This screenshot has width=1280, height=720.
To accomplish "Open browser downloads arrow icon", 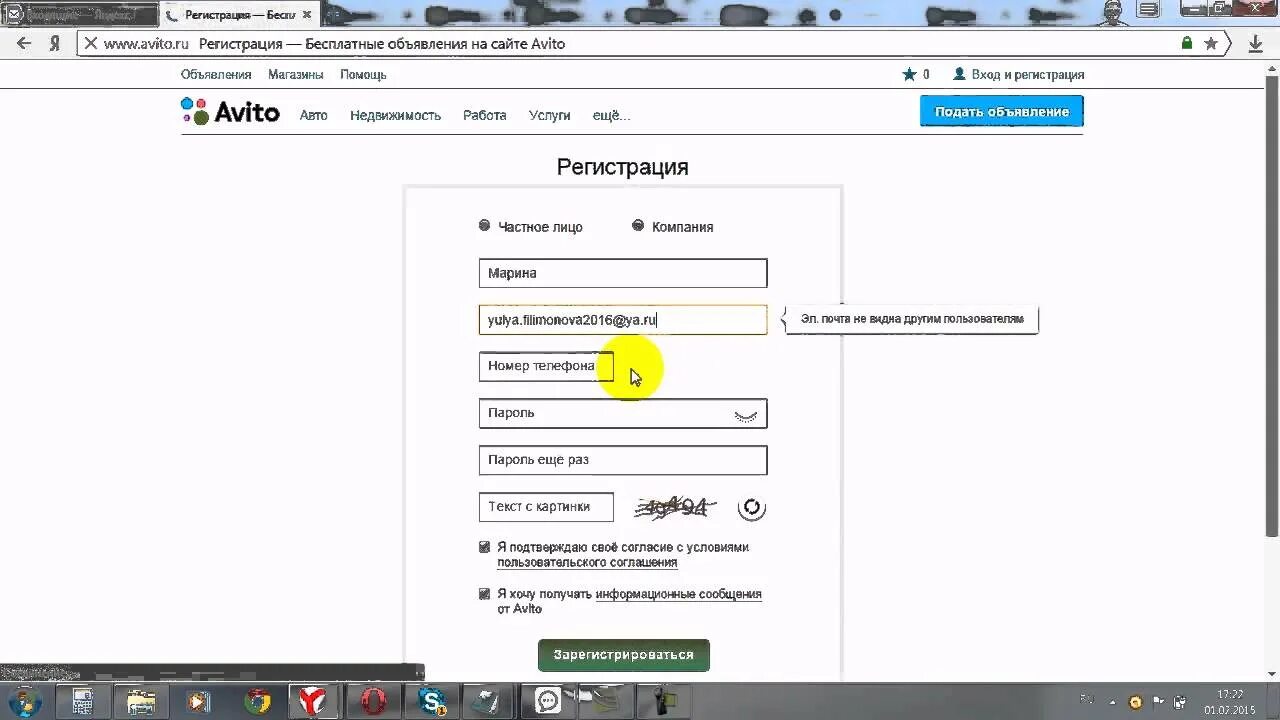I will 1256,44.
